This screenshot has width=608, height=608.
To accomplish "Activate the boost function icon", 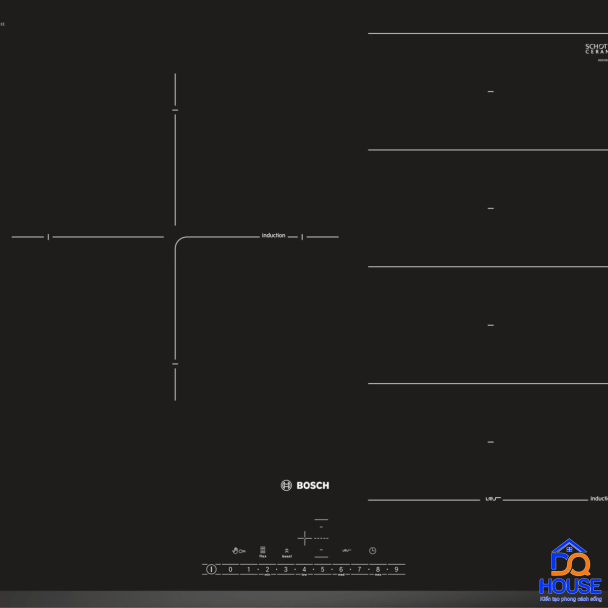I will [287, 553].
